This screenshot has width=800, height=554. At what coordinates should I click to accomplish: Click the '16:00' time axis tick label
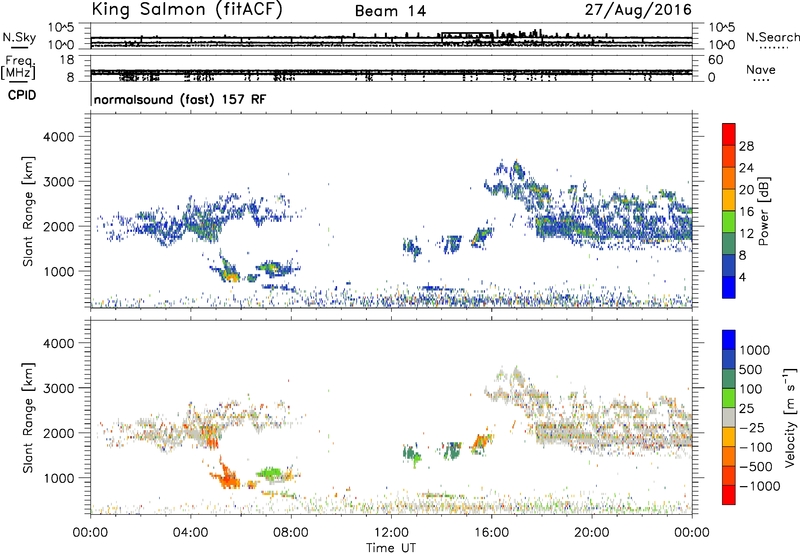pos(491,533)
